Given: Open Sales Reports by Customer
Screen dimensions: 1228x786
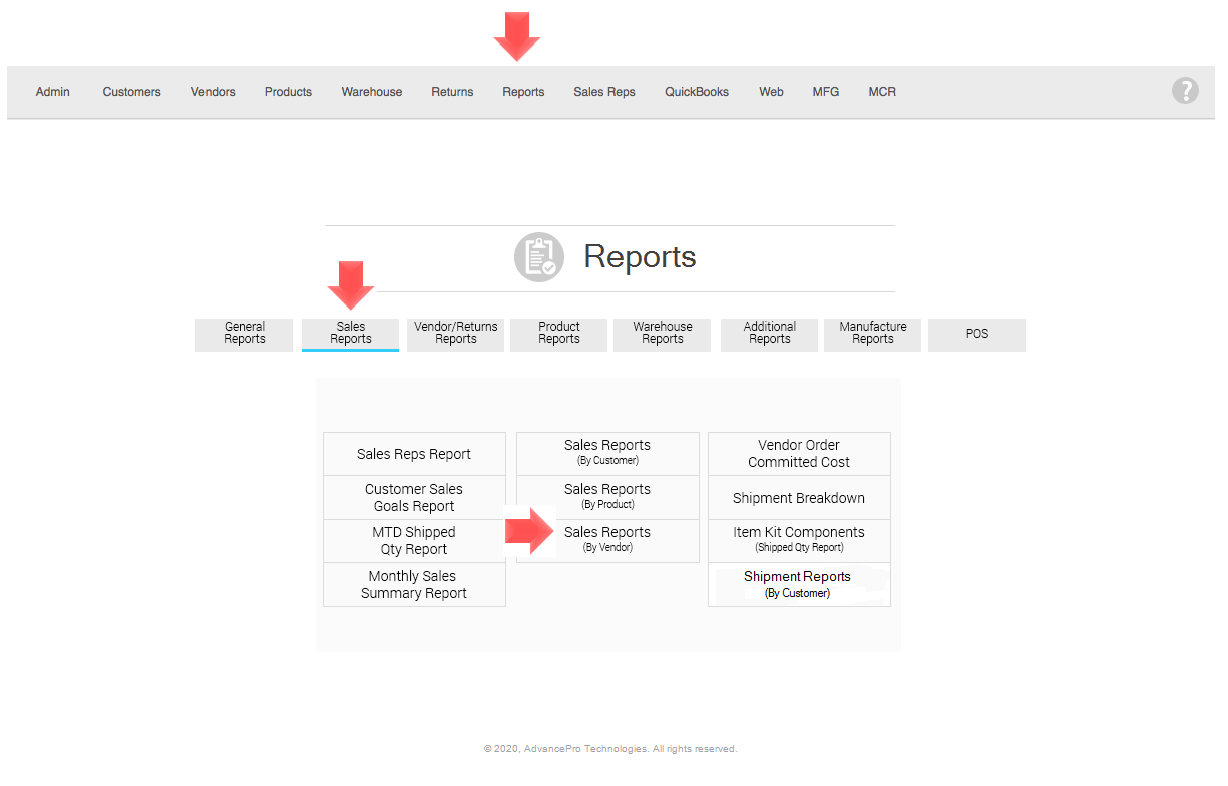Looking at the screenshot, I should coord(607,453).
